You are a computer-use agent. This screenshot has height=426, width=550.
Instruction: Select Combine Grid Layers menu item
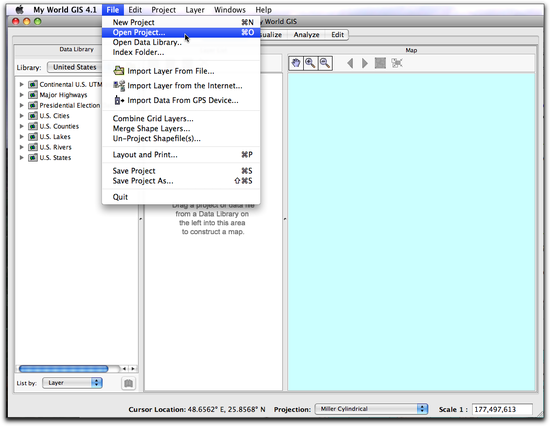(181, 119)
